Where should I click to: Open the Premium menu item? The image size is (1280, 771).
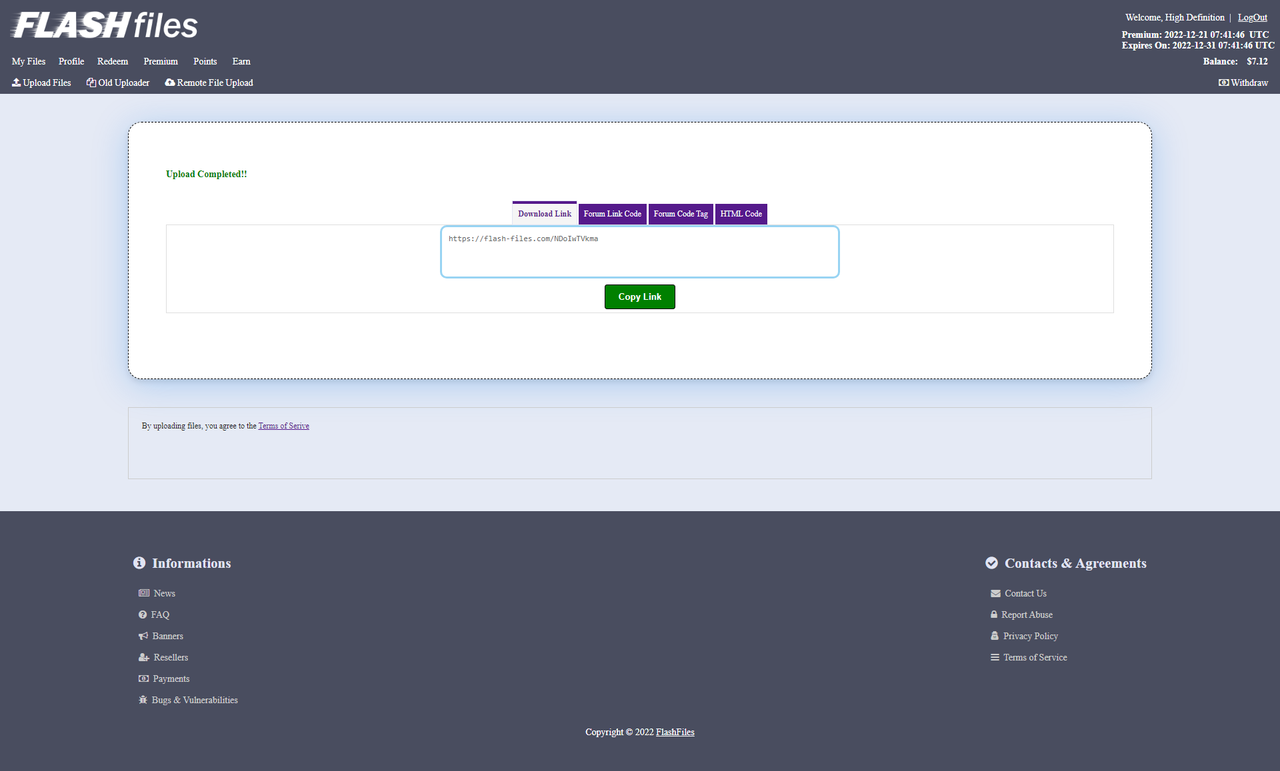pos(160,61)
